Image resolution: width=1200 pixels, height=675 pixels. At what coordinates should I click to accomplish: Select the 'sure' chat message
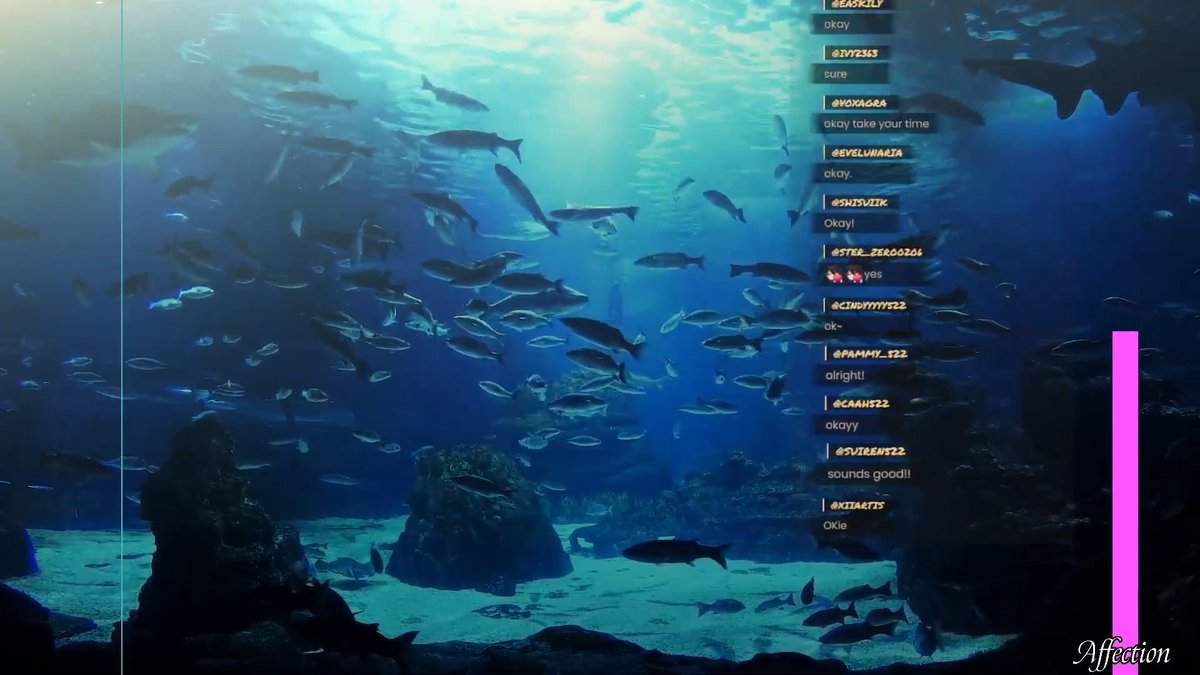coord(836,74)
